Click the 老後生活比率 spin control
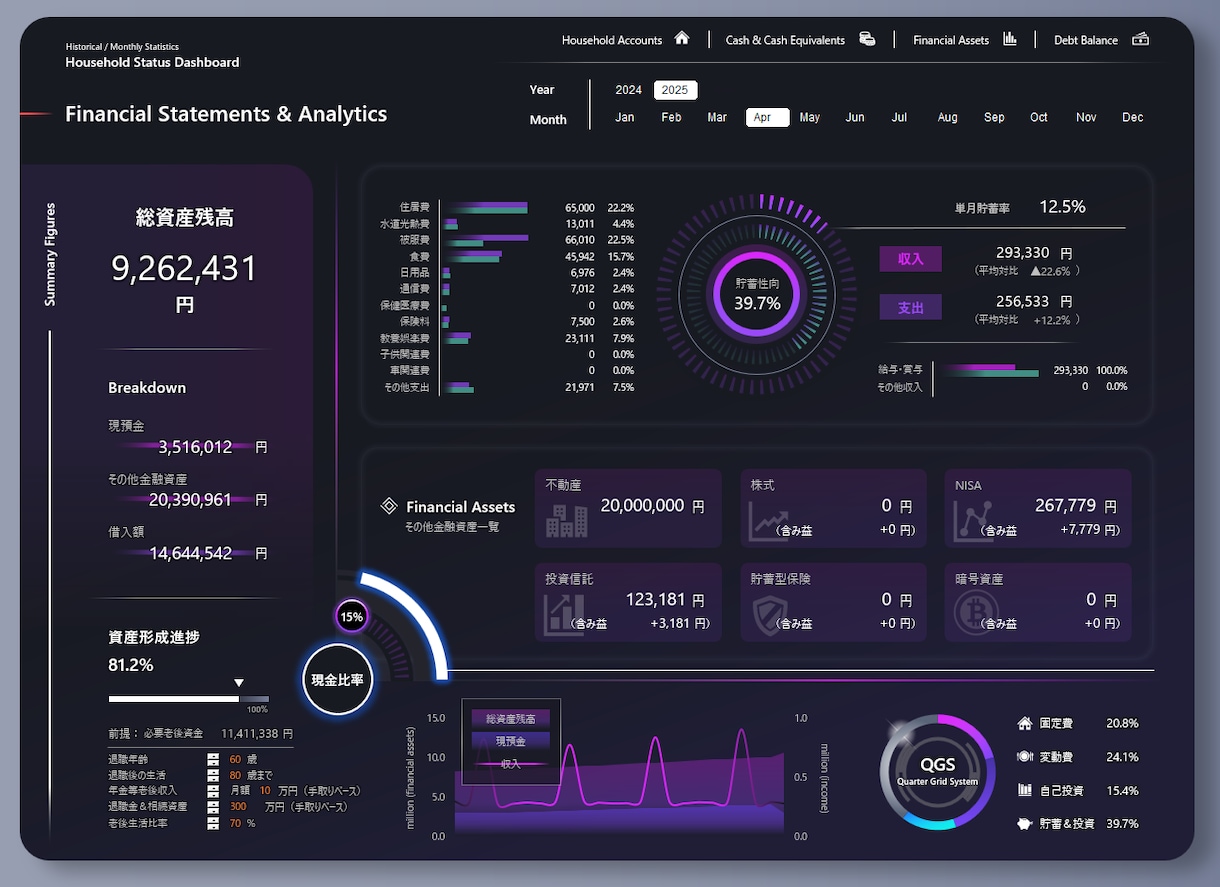The width and height of the screenshot is (1220, 887). (x=213, y=823)
